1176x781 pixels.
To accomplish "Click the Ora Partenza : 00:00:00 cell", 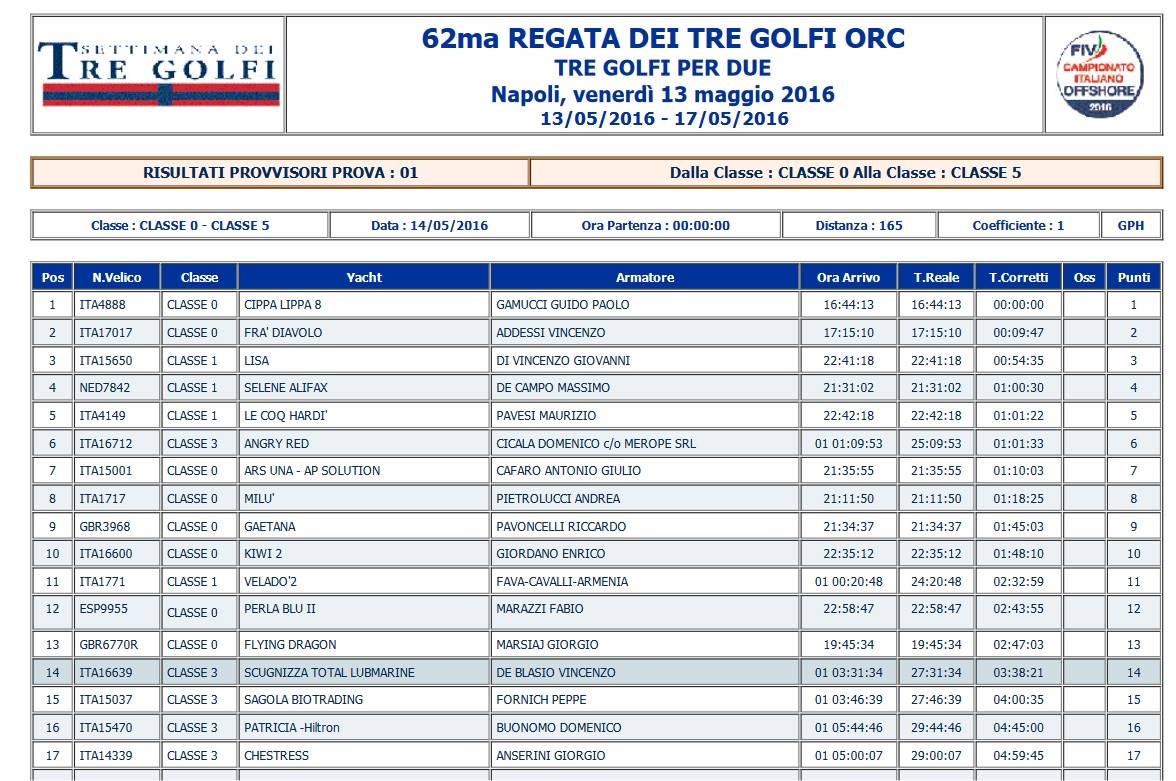I will (656, 225).
